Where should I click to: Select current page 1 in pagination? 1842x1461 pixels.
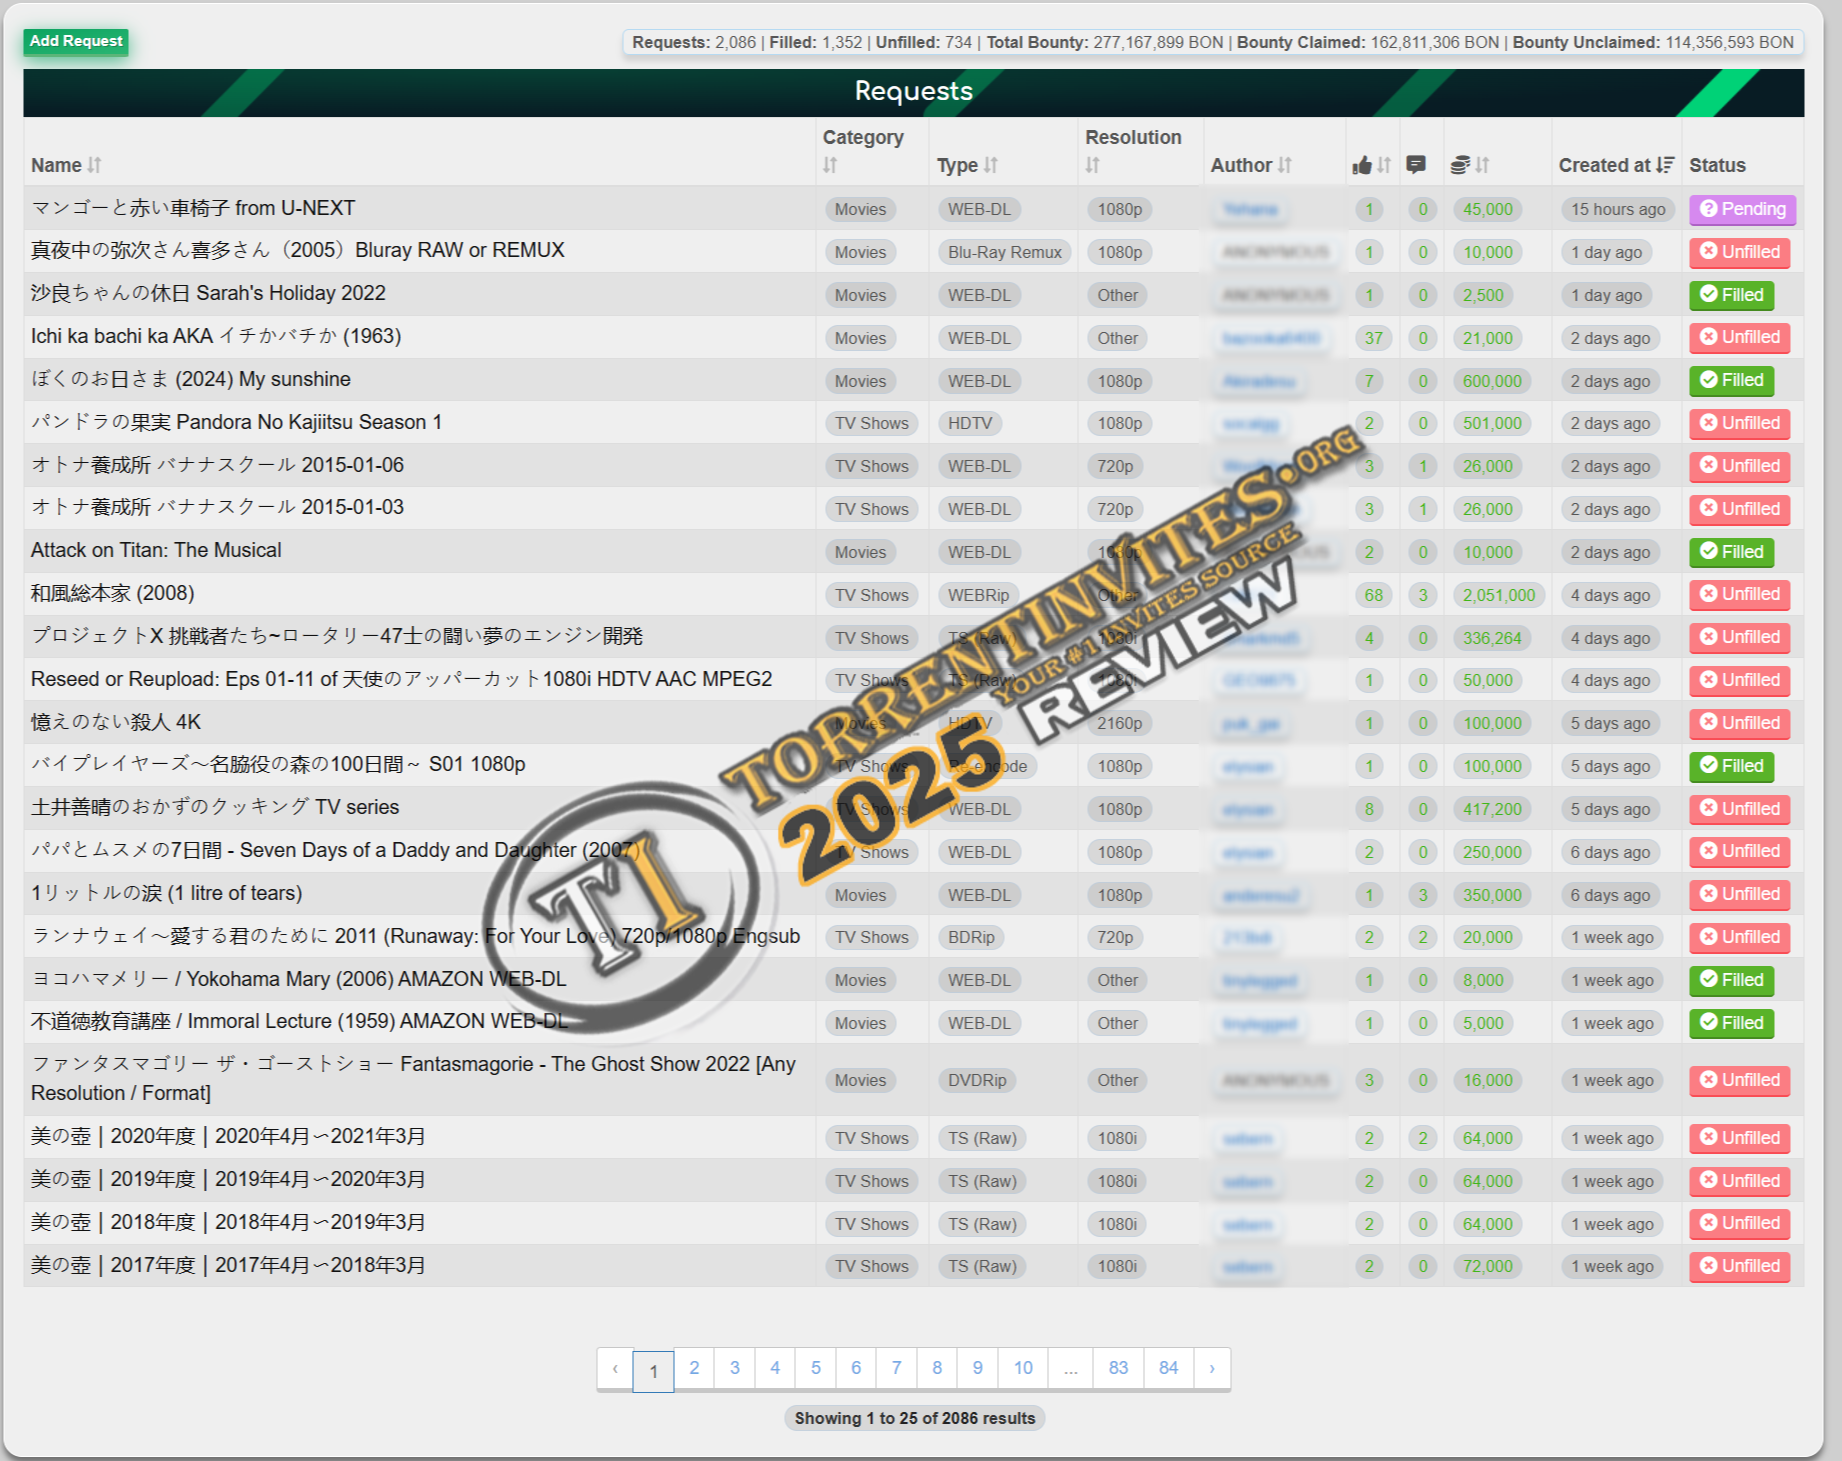point(653,1370)
